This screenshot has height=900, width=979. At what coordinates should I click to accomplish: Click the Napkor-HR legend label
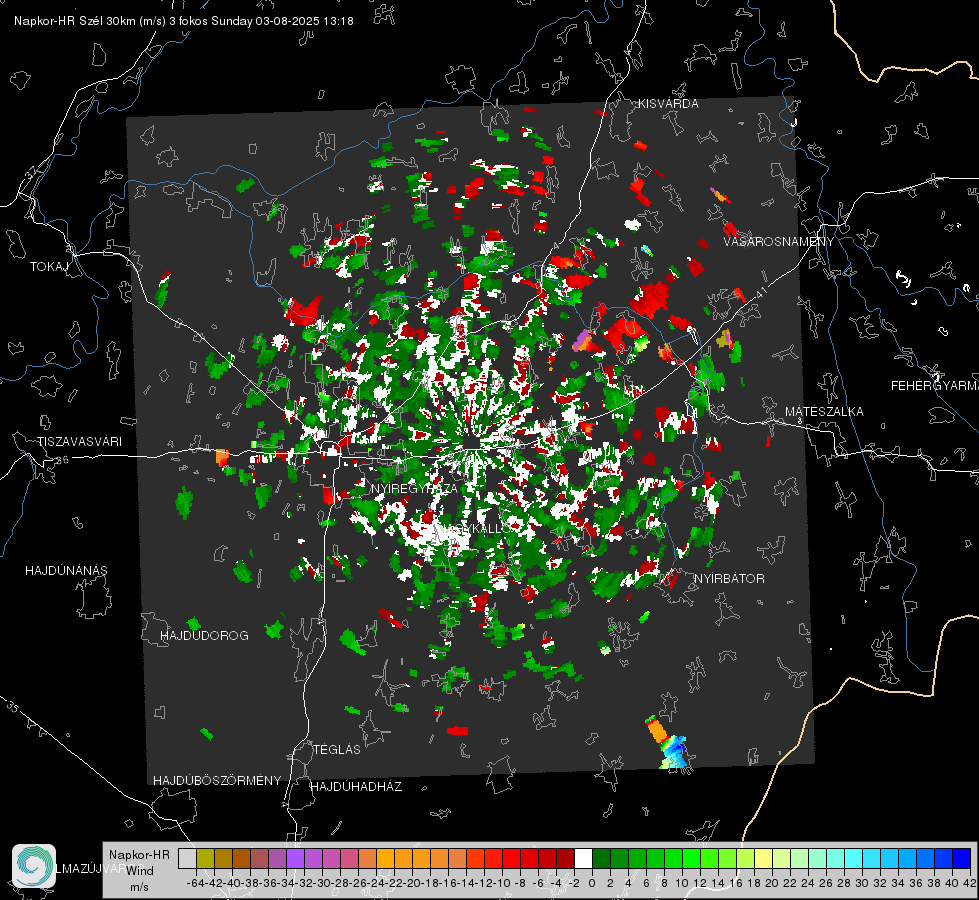point(139,854)
